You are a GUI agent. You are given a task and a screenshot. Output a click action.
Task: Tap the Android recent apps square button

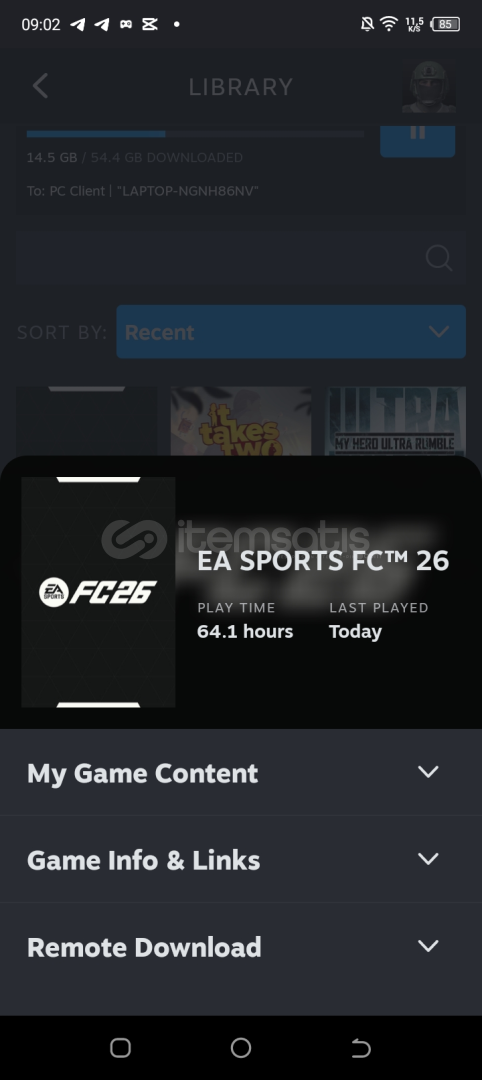click(x=120, y=1048)
